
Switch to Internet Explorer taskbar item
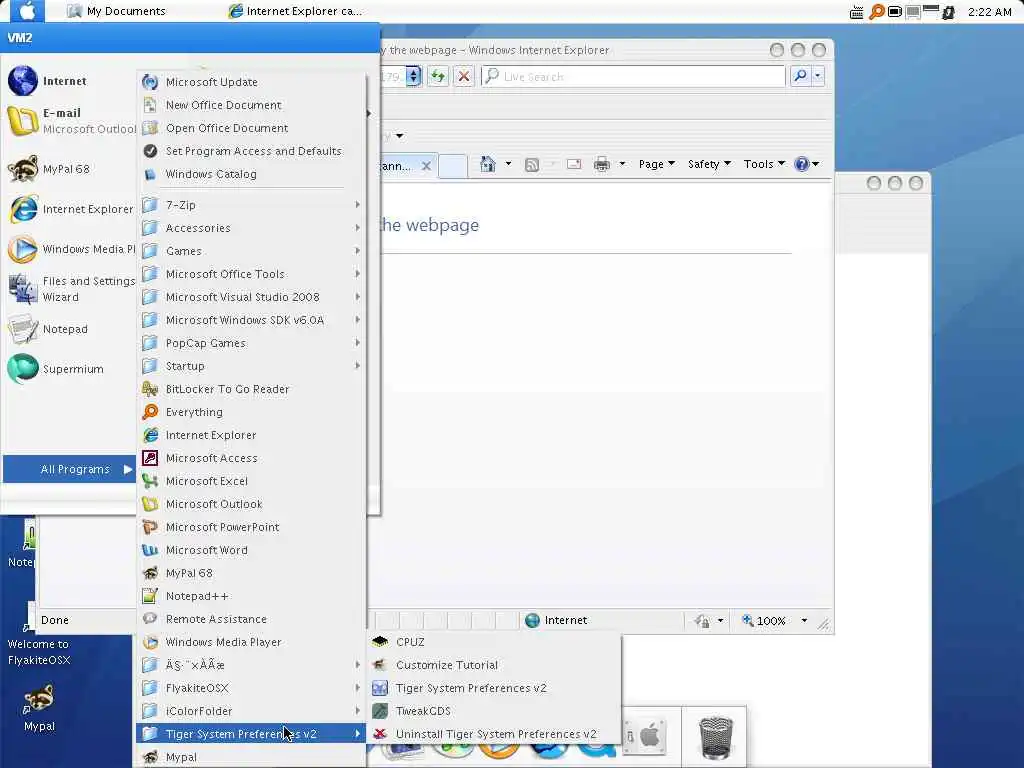point(295,11)
